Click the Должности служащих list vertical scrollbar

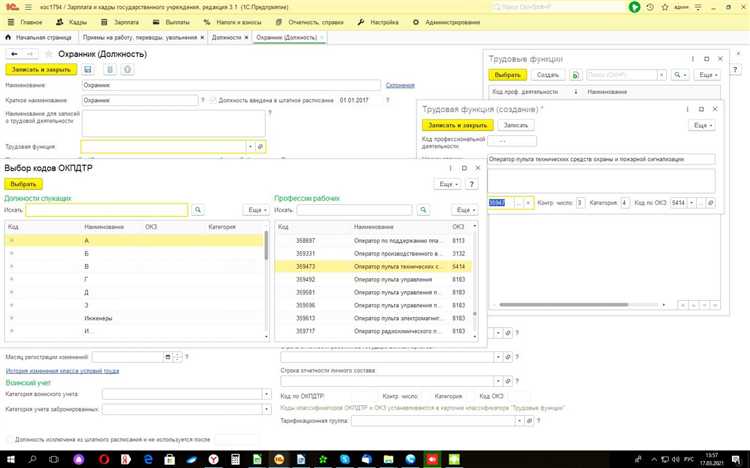(266, 245)
